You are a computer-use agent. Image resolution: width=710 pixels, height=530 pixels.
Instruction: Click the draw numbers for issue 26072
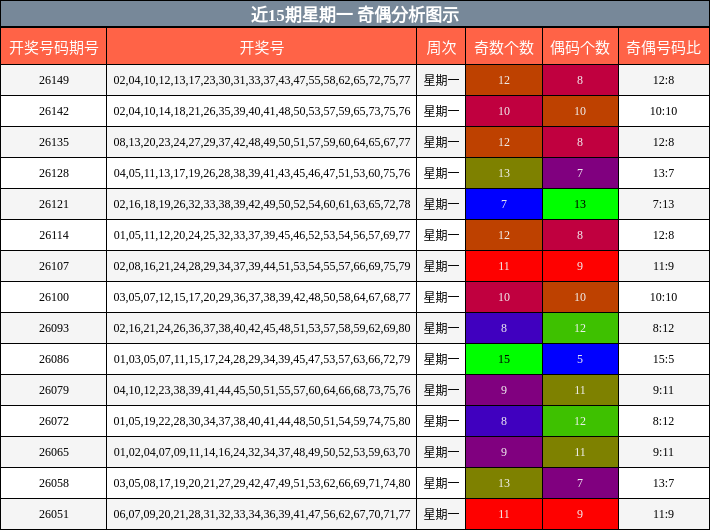tap(262, 421)
